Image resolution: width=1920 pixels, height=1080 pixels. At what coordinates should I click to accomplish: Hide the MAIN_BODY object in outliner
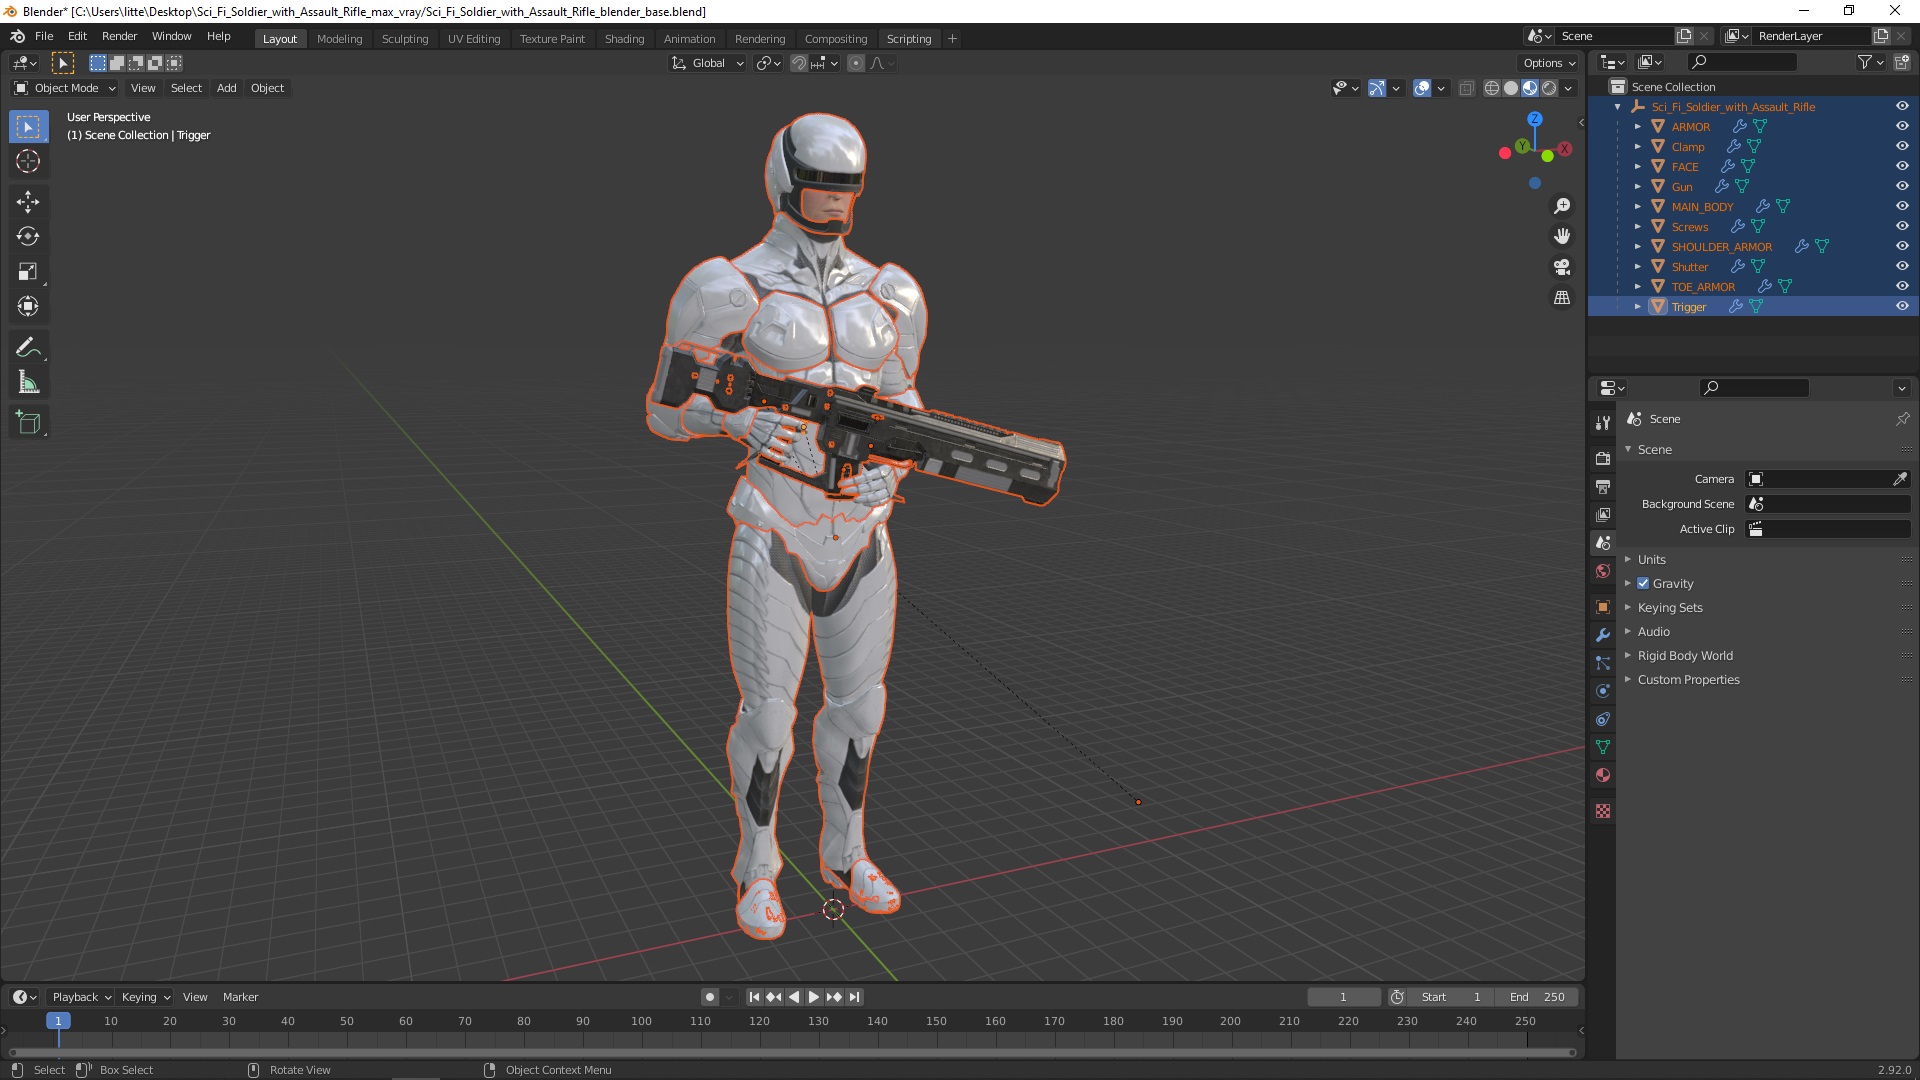pos(1902,206)
